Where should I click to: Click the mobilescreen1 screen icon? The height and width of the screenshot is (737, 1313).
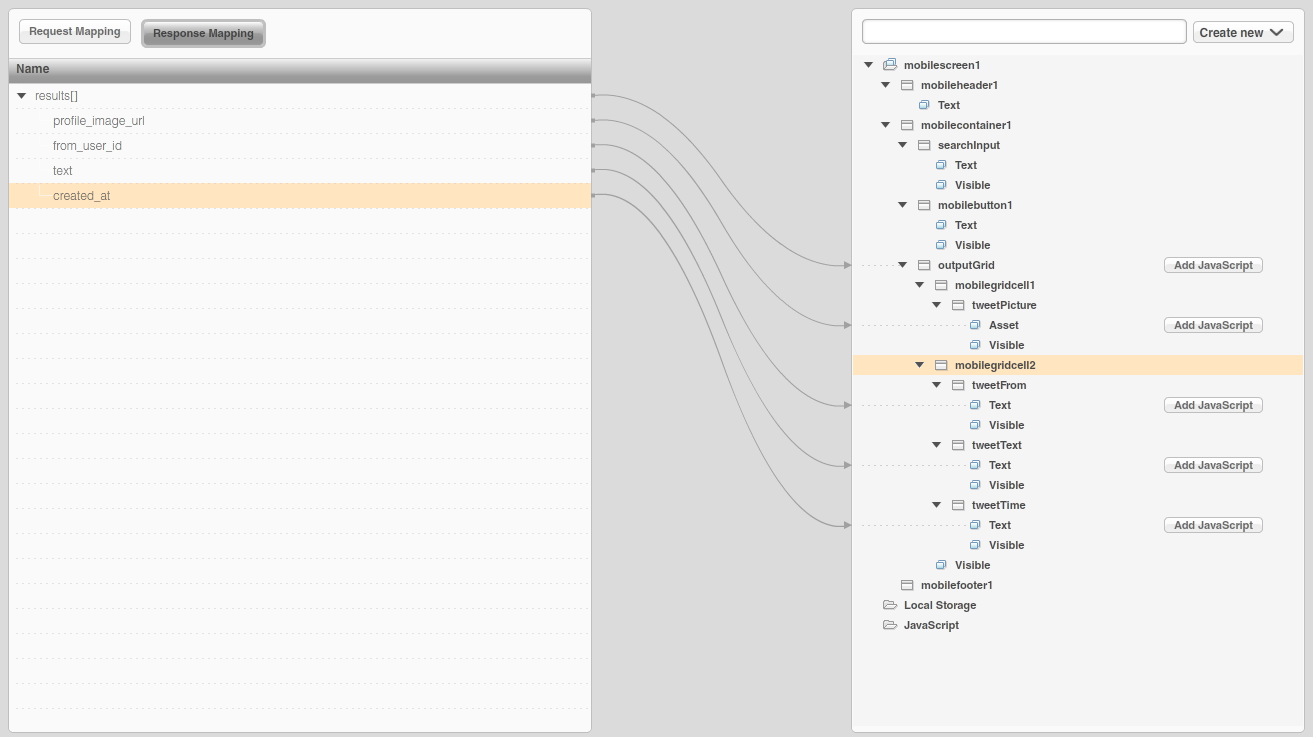pyautogui.click(x=890, y=65)
